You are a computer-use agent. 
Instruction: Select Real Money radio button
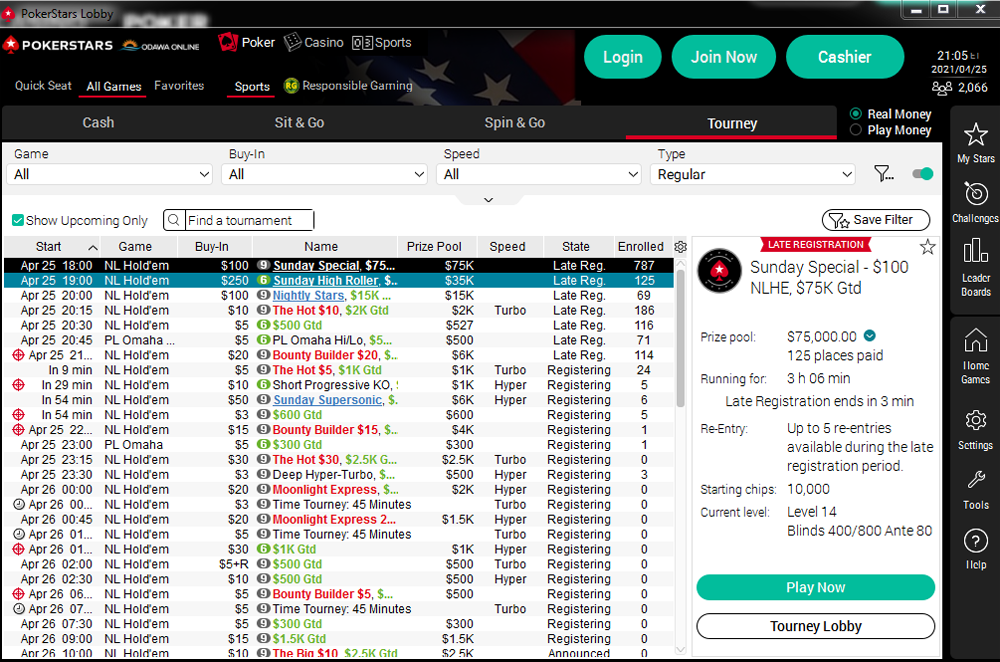pyautogui.click(x=856, y=114)
